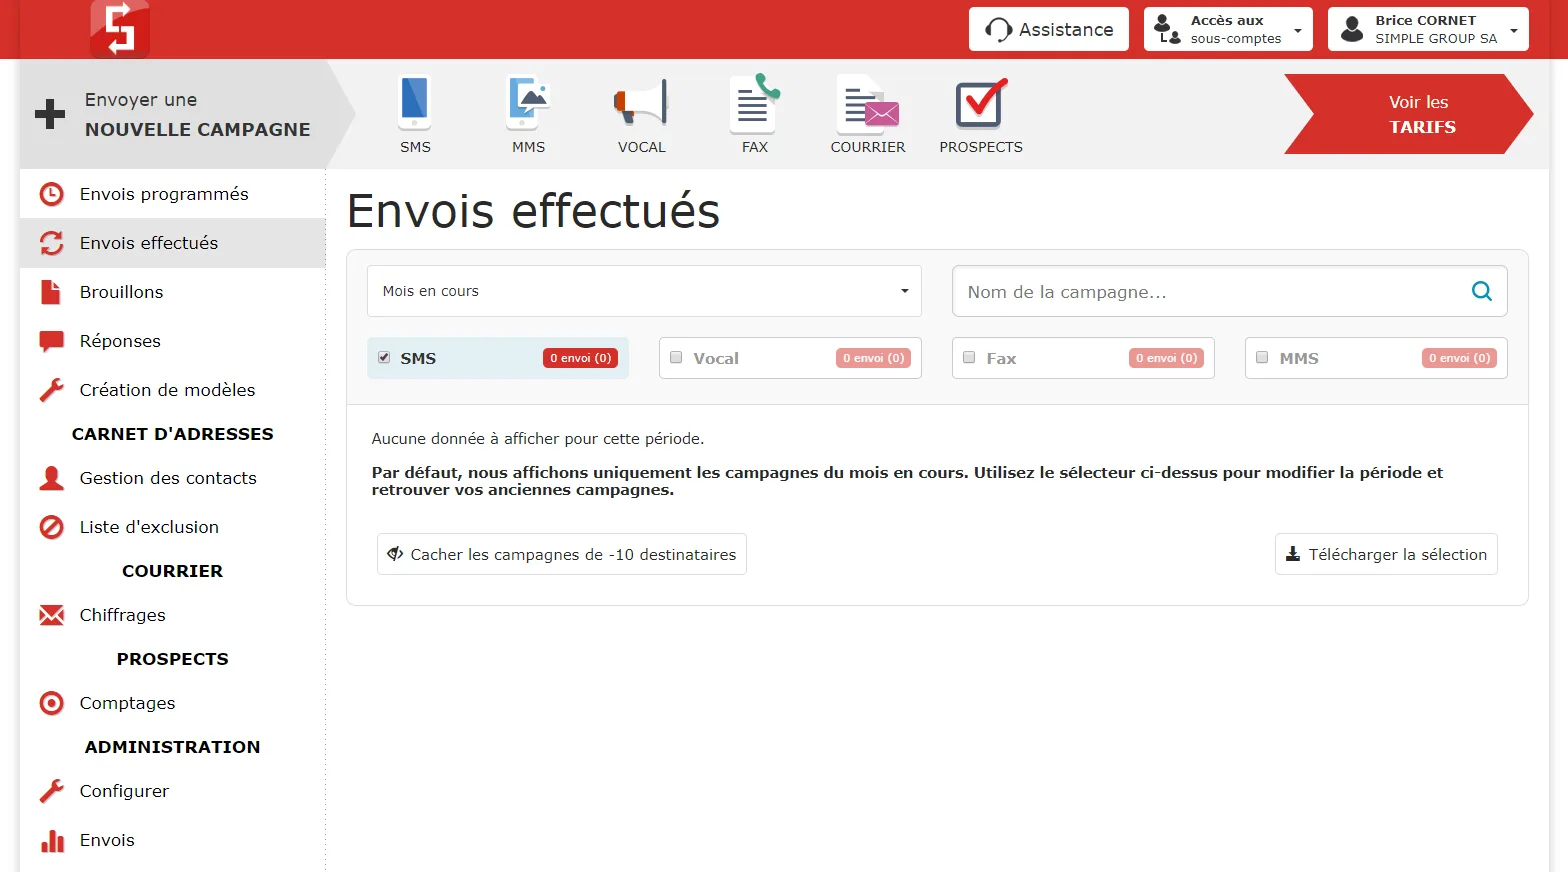
Task: Click person icon beside Gestion des contacts
Action: click(51, 478)
